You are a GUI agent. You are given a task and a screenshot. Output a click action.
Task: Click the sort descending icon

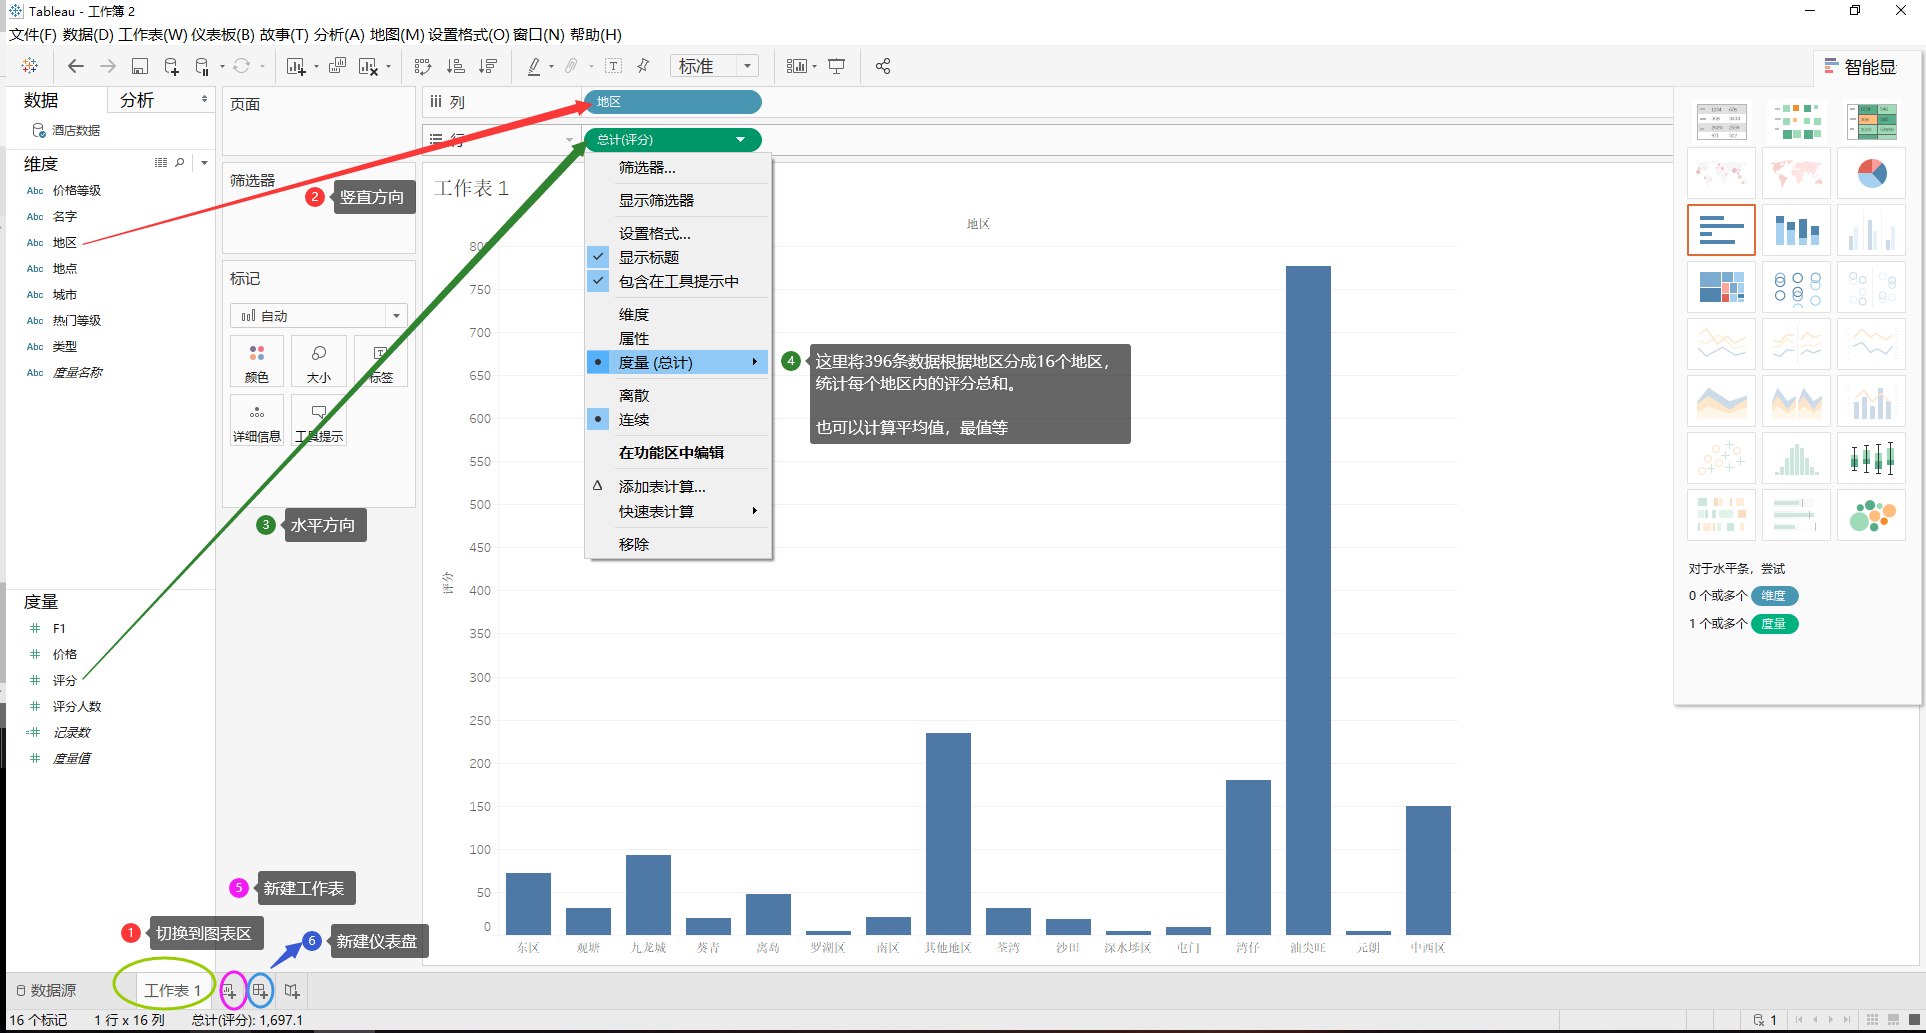tap(488, 66)
